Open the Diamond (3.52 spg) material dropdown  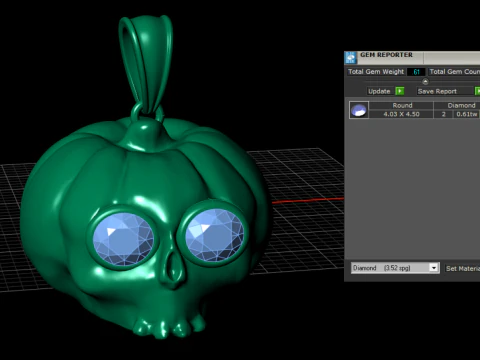pyautogui.click(x=395, y=268)
